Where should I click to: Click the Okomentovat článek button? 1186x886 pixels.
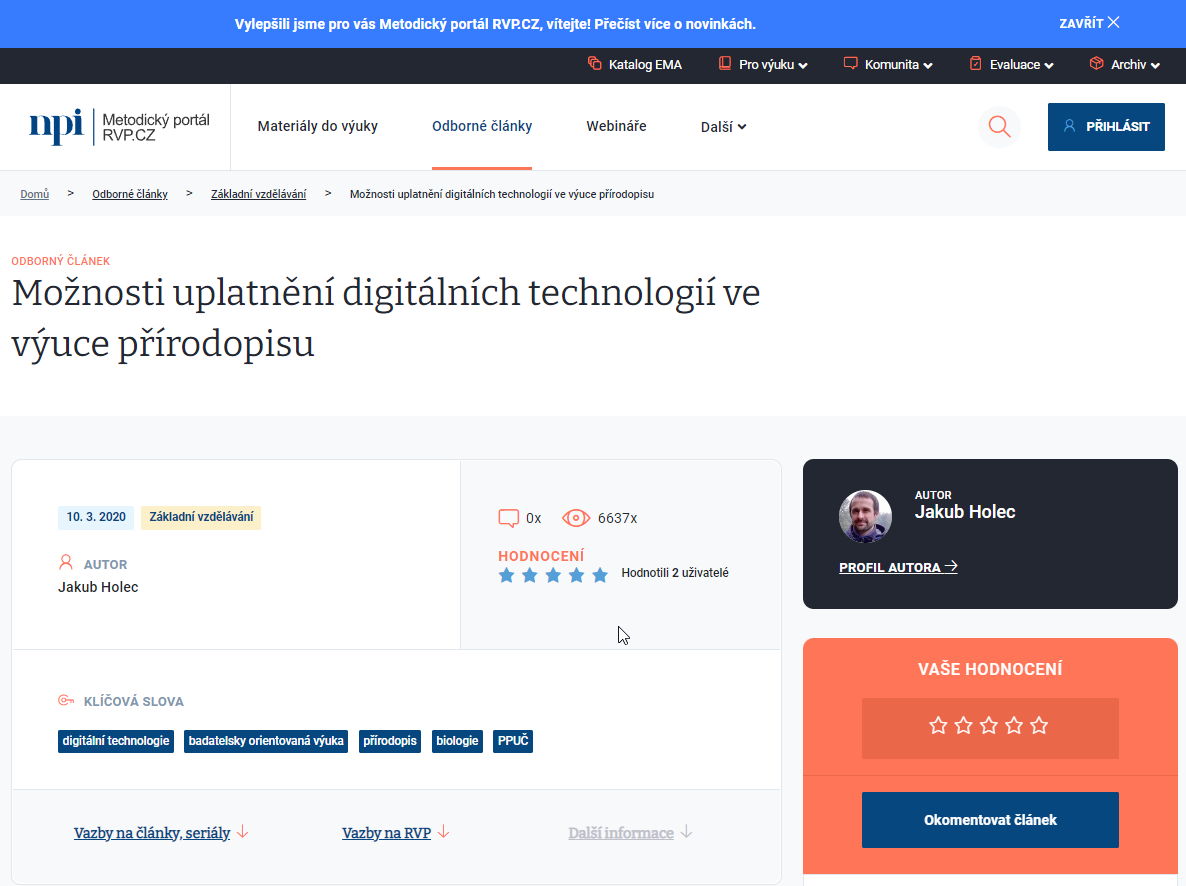[990, 820]
